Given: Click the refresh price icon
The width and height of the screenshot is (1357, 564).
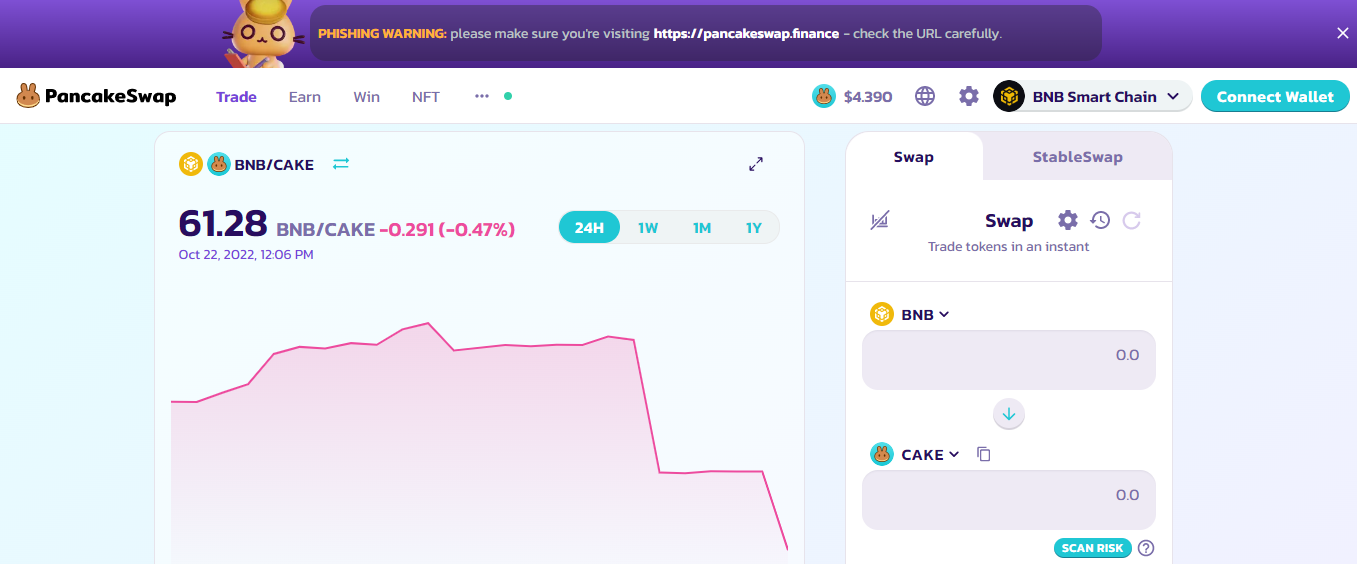Looking at the screenshot, I should 1131,220.
